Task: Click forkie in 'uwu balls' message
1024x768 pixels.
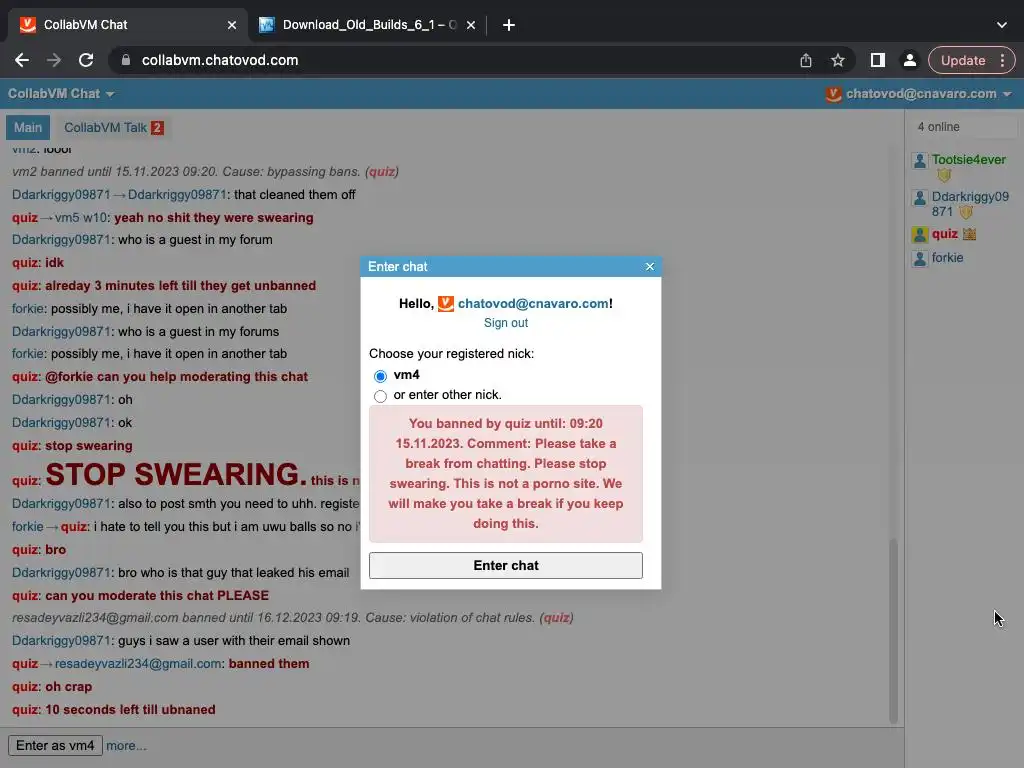Action: pyautogui.click(x=27, y=526)
